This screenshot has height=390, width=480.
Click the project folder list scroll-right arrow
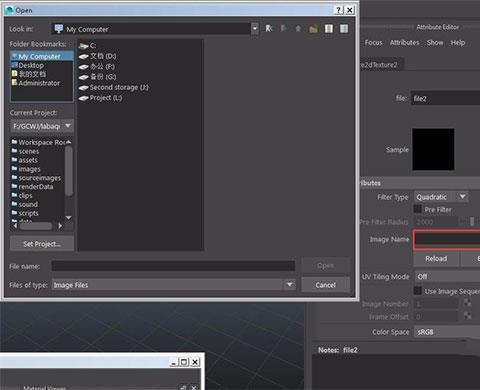pyautogui.click(x=60, y=226)
